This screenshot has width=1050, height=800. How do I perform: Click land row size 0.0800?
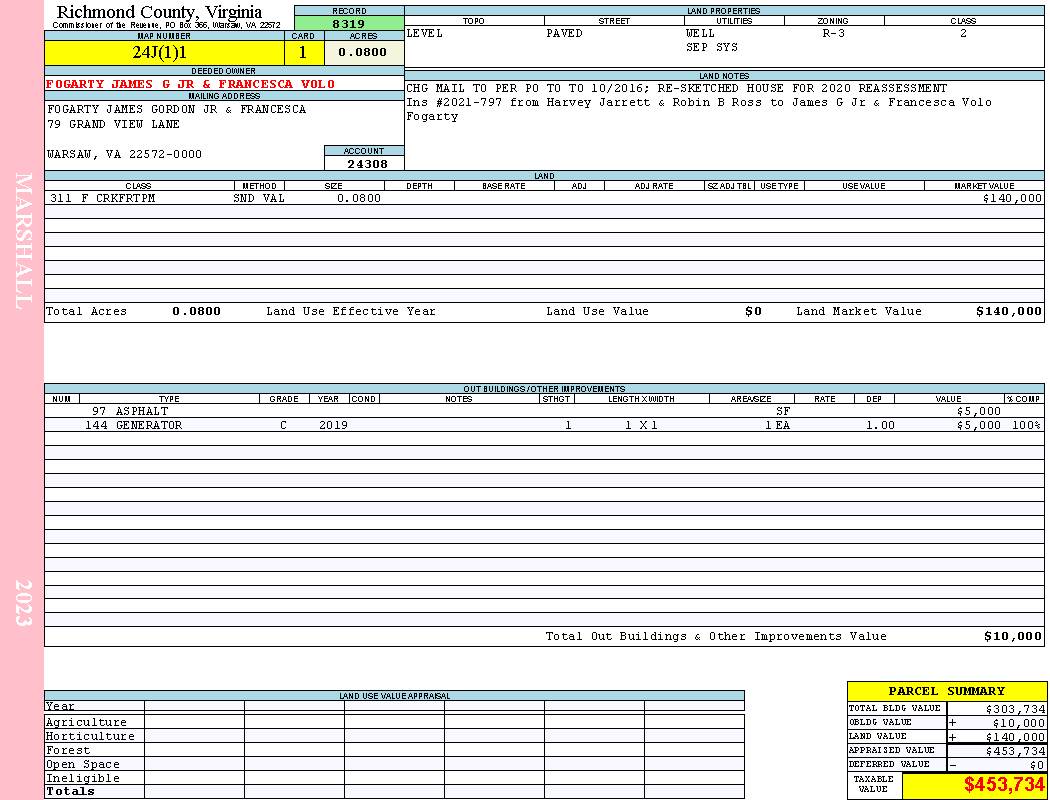point(359,198)
